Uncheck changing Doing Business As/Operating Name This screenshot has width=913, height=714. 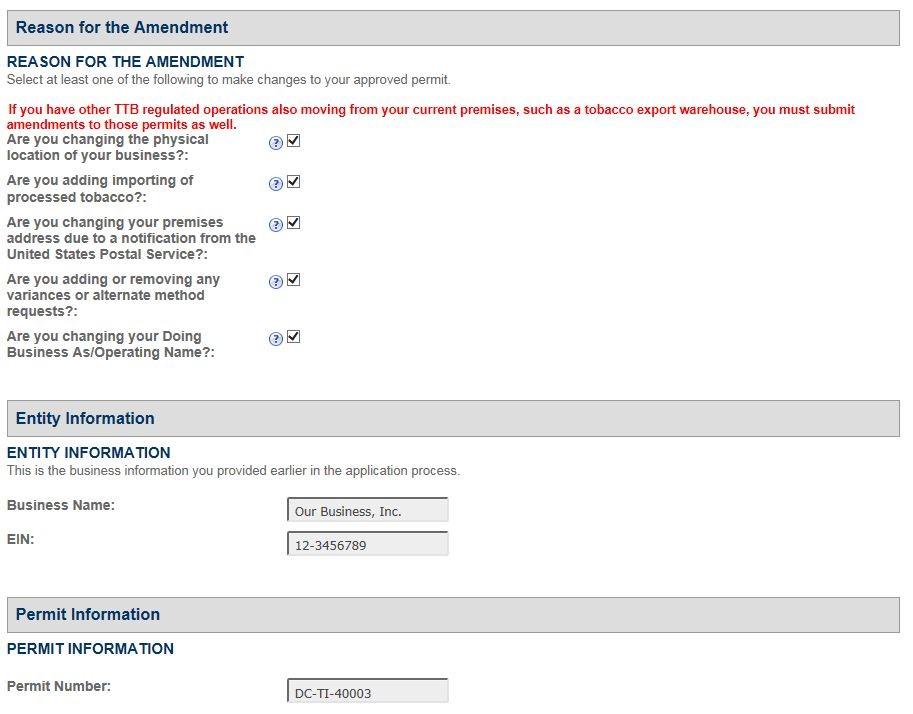tap(294, 337)
